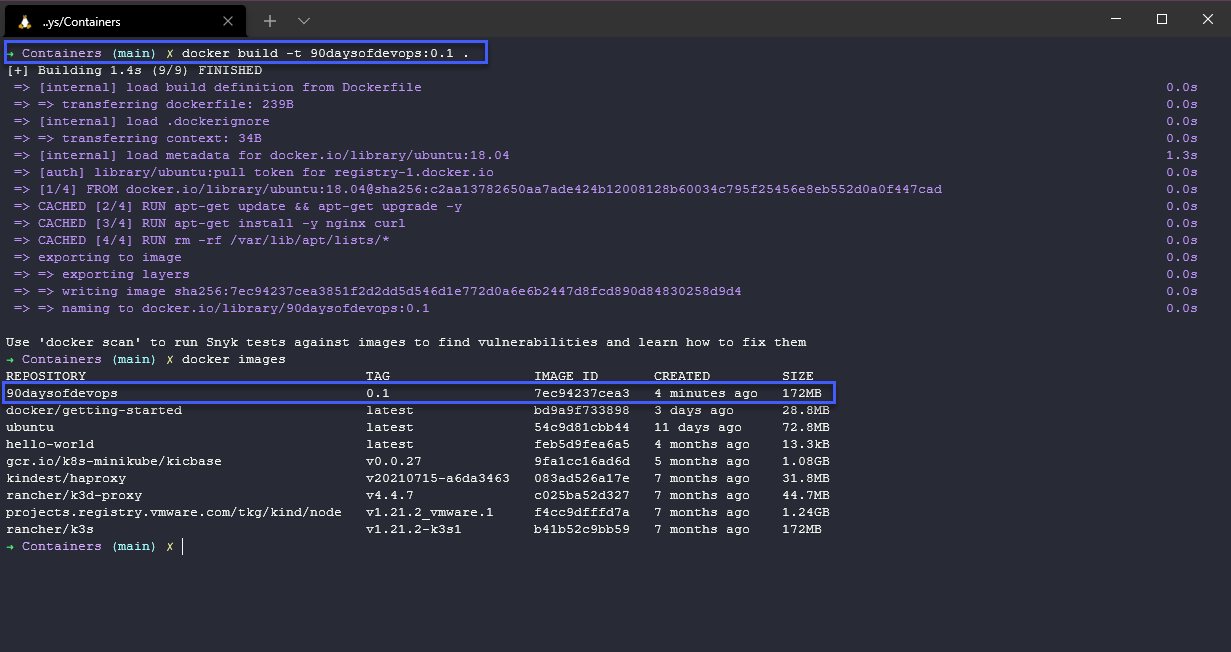
Task: Open a new tab with the plus icon
Action: (x=270, y=20)
